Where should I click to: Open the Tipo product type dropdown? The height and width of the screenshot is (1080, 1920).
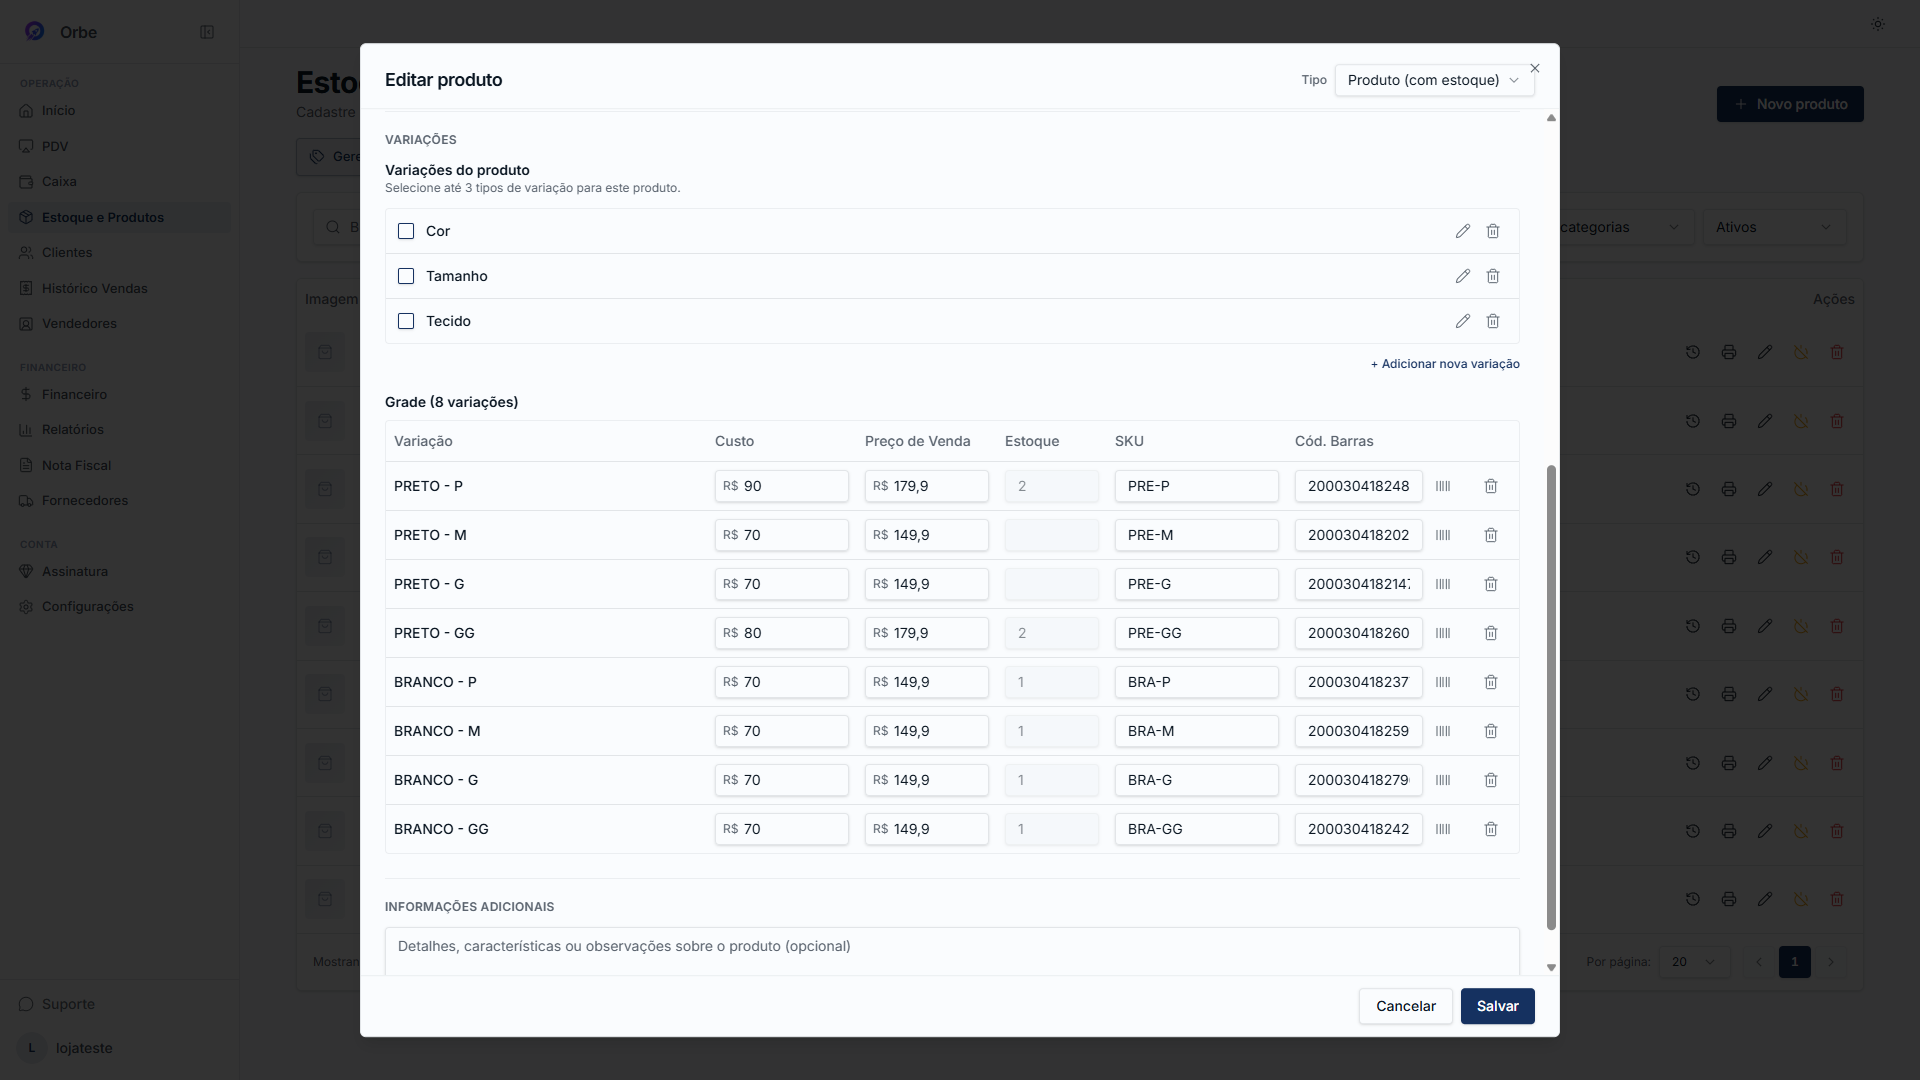pos(1434,80)
